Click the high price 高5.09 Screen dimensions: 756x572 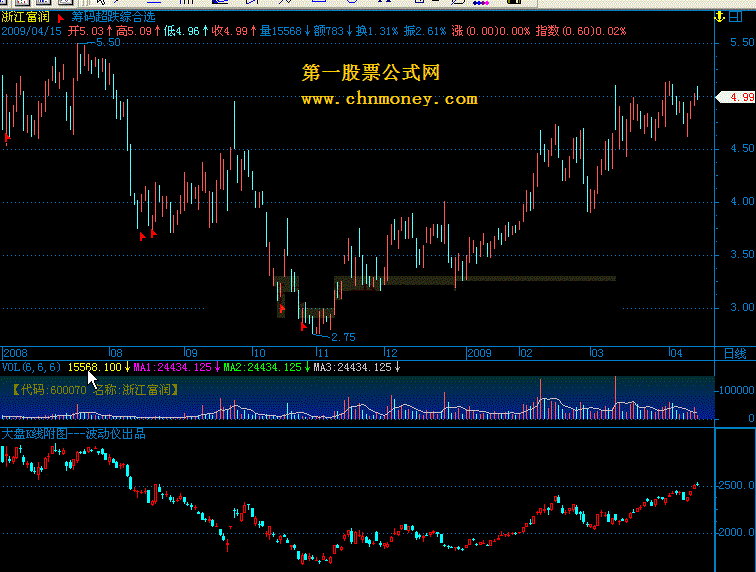(x=134, y=31)
